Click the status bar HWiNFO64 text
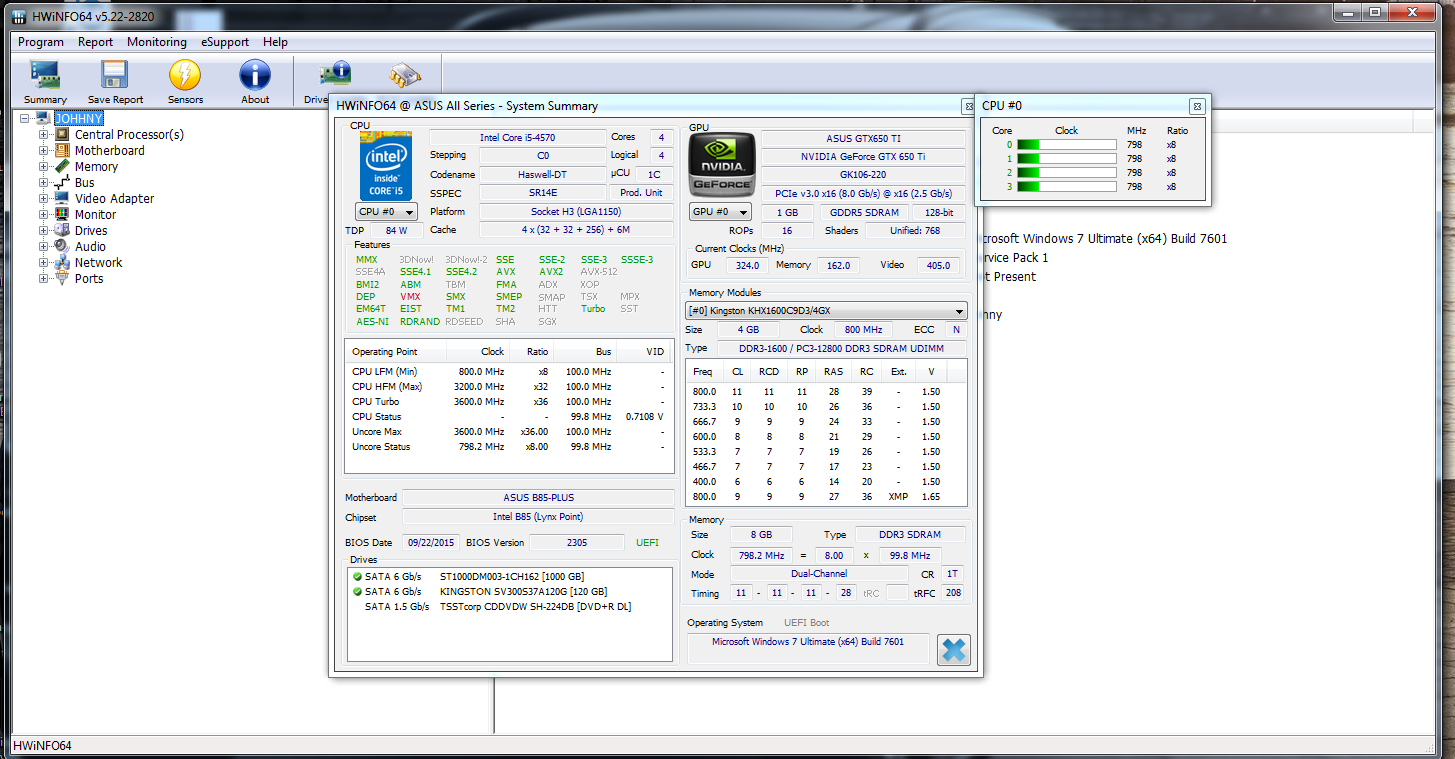The image size is (1455, 759). (41, 746)
